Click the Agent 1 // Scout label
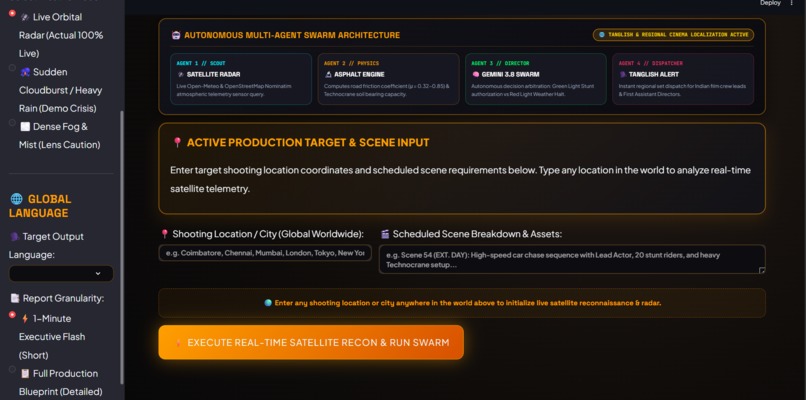 coord(201,63)
